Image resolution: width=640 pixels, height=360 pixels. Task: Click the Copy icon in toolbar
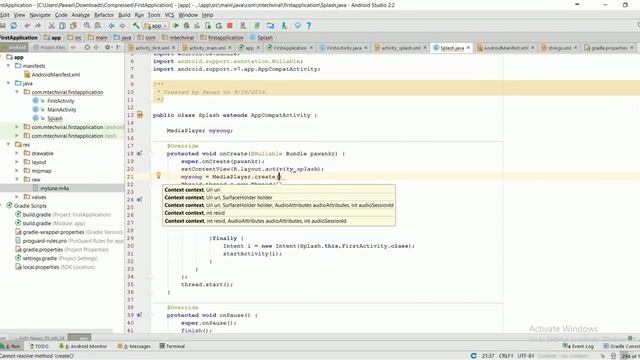pyautogui.click(x=62, y=26)
